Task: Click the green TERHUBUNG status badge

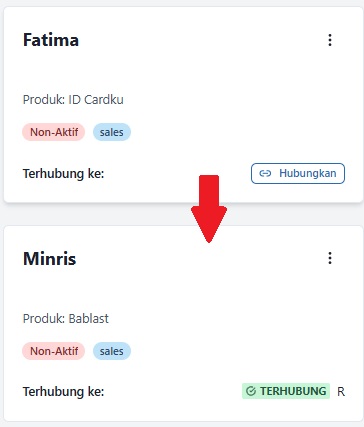Action: click(286, 391)
